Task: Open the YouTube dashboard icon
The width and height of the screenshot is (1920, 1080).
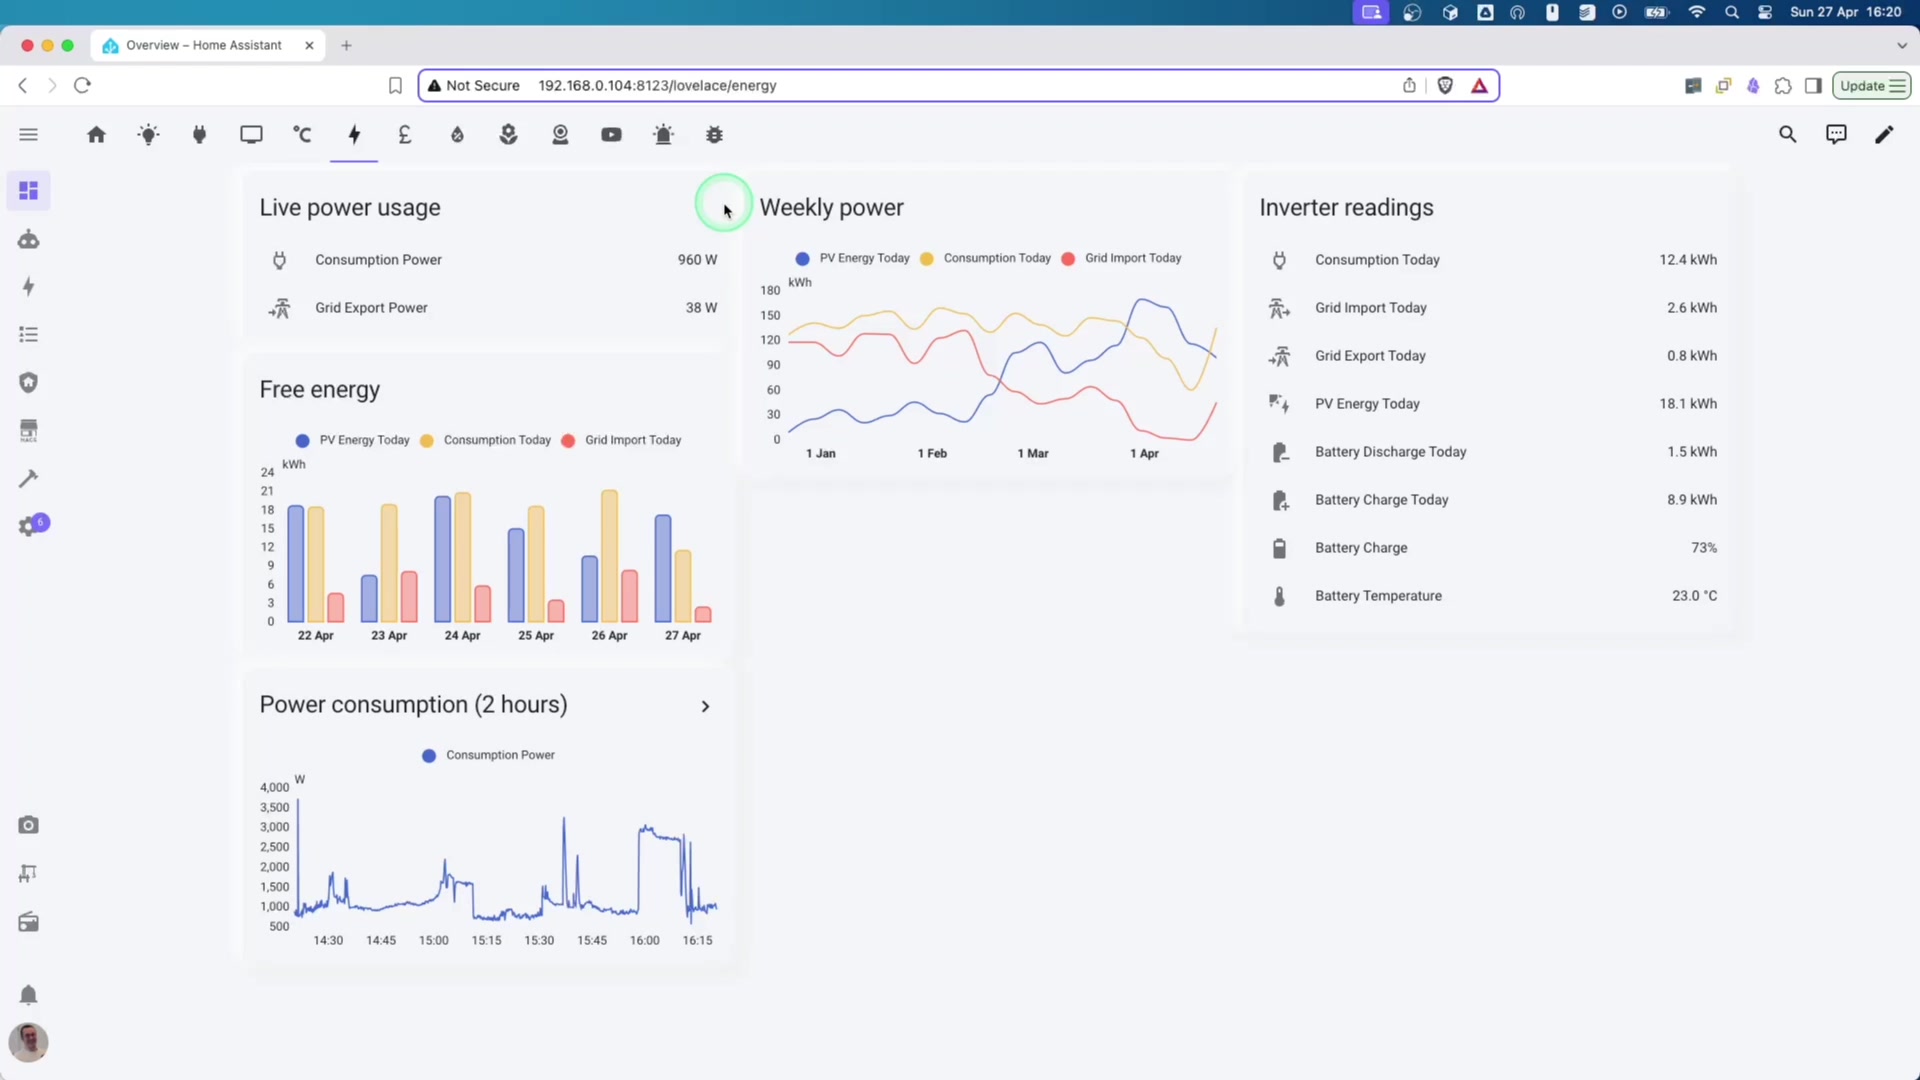Action: (611, 134)
